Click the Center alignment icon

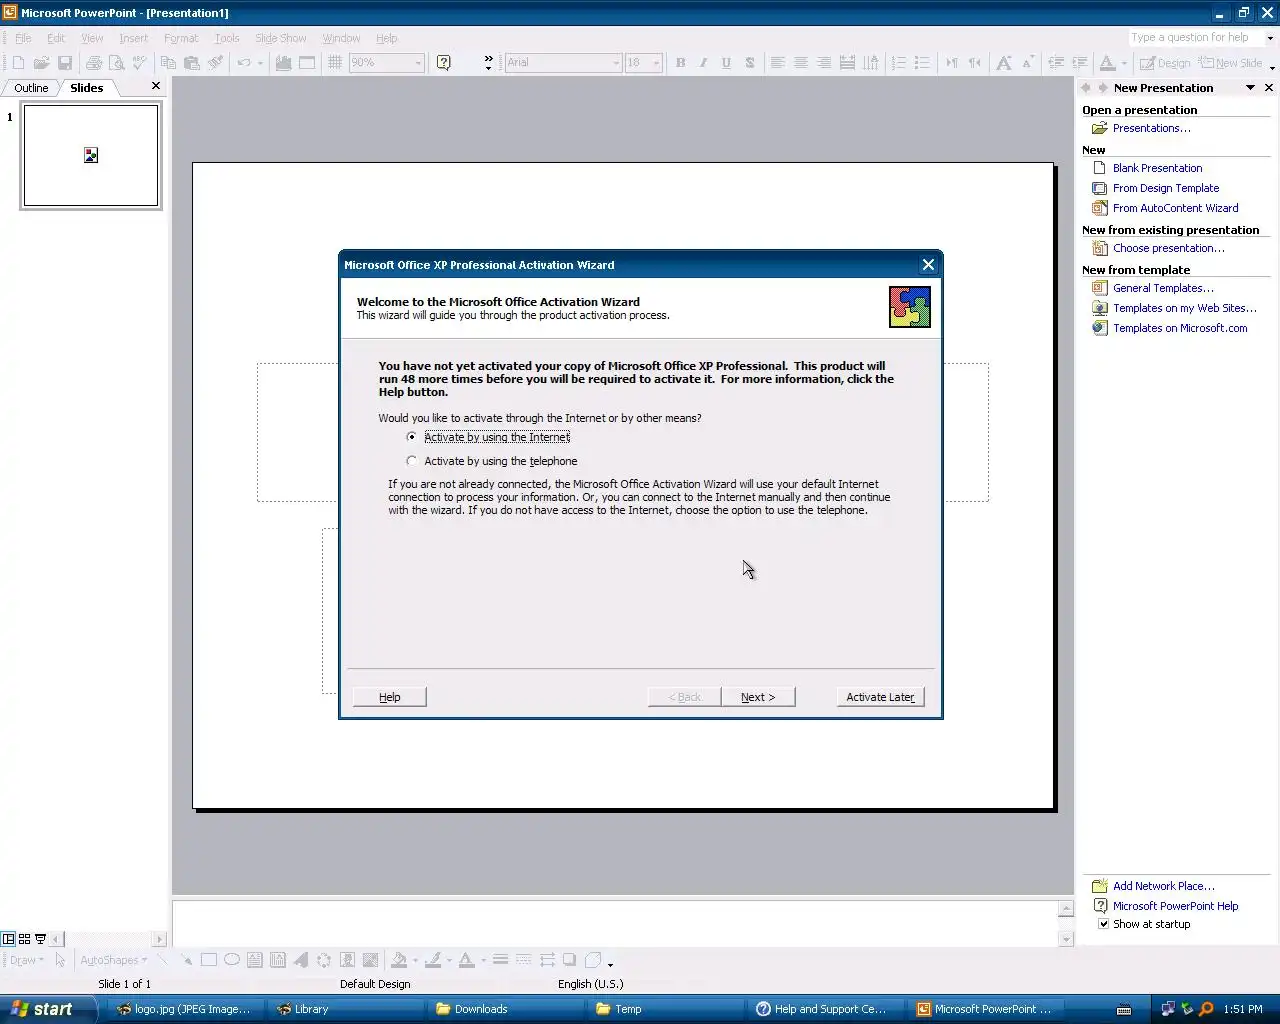(x=800, y=63)
